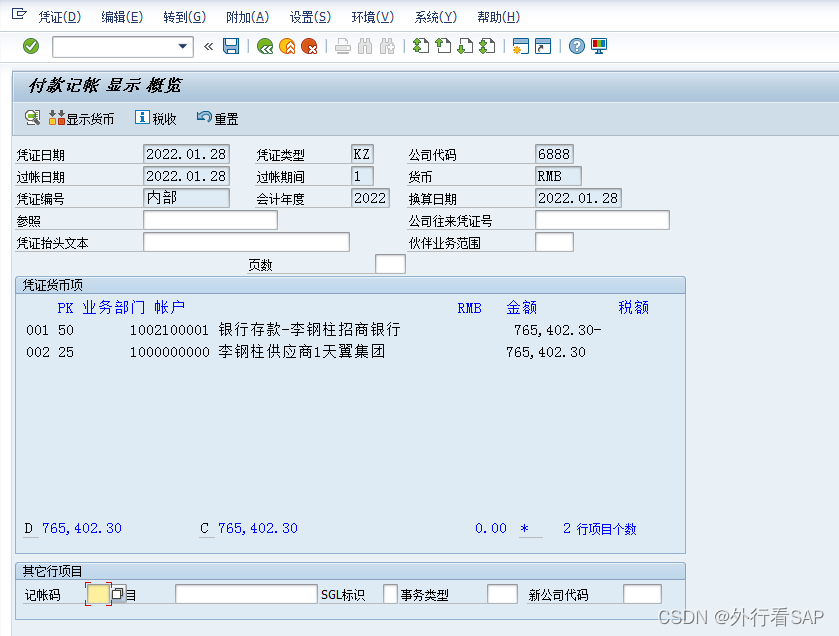Click the 重置 button
The width and height of the screenshot is (839, 636).
pyautogui.click(x=217, y=118)
